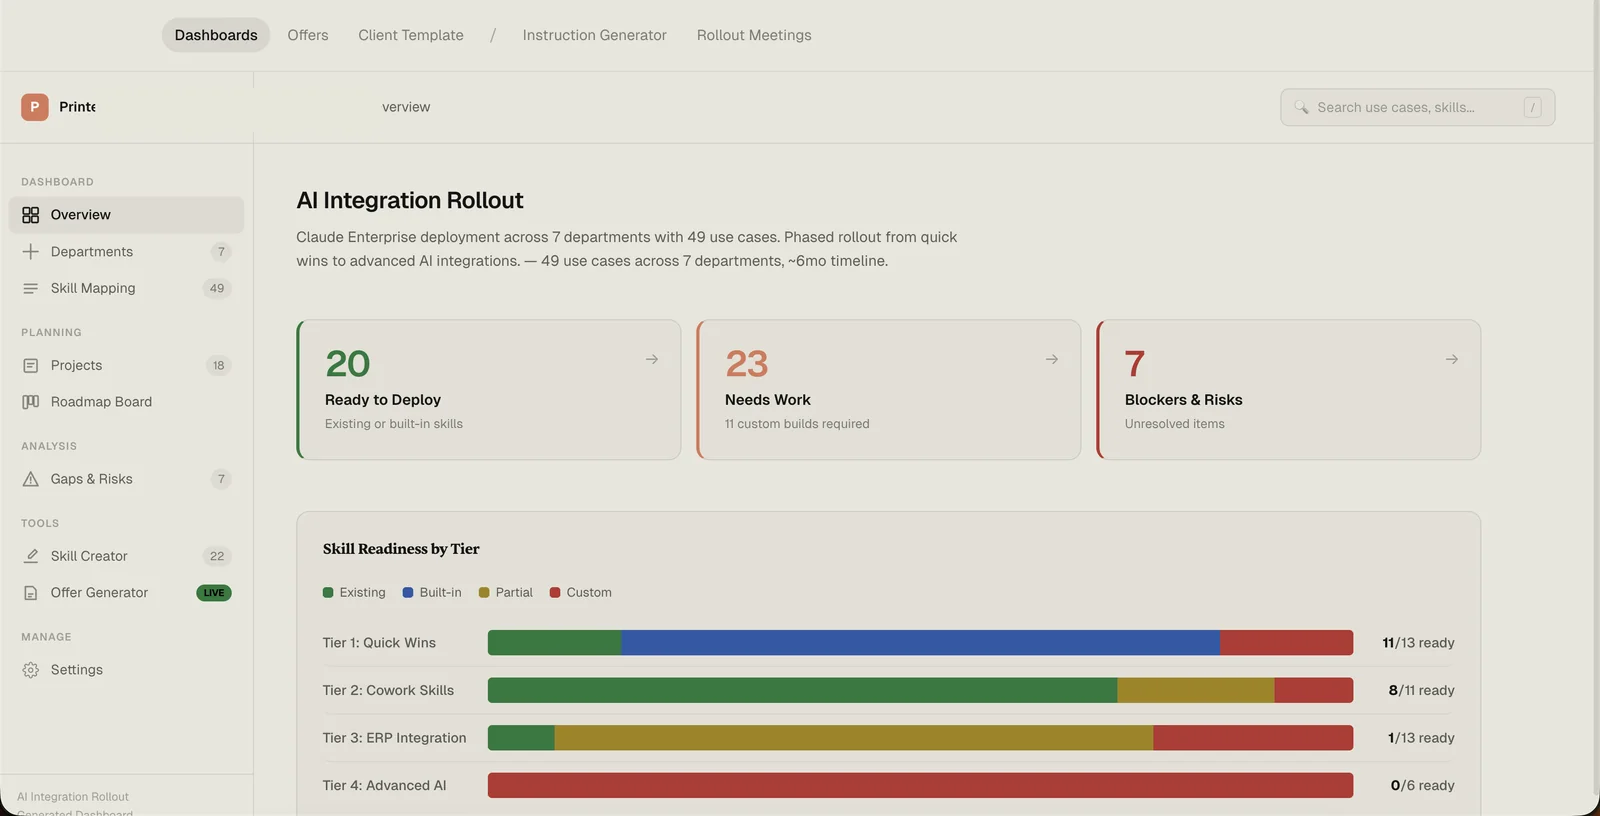Click the Partial legend swatch
Screen dimensions: 1600x816
pyautogui.click(x=484, y=593)
